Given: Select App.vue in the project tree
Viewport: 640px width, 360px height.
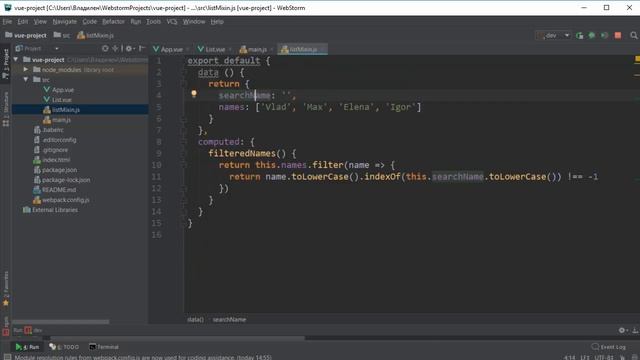Looking at the screenshot, I should (63, 90).
